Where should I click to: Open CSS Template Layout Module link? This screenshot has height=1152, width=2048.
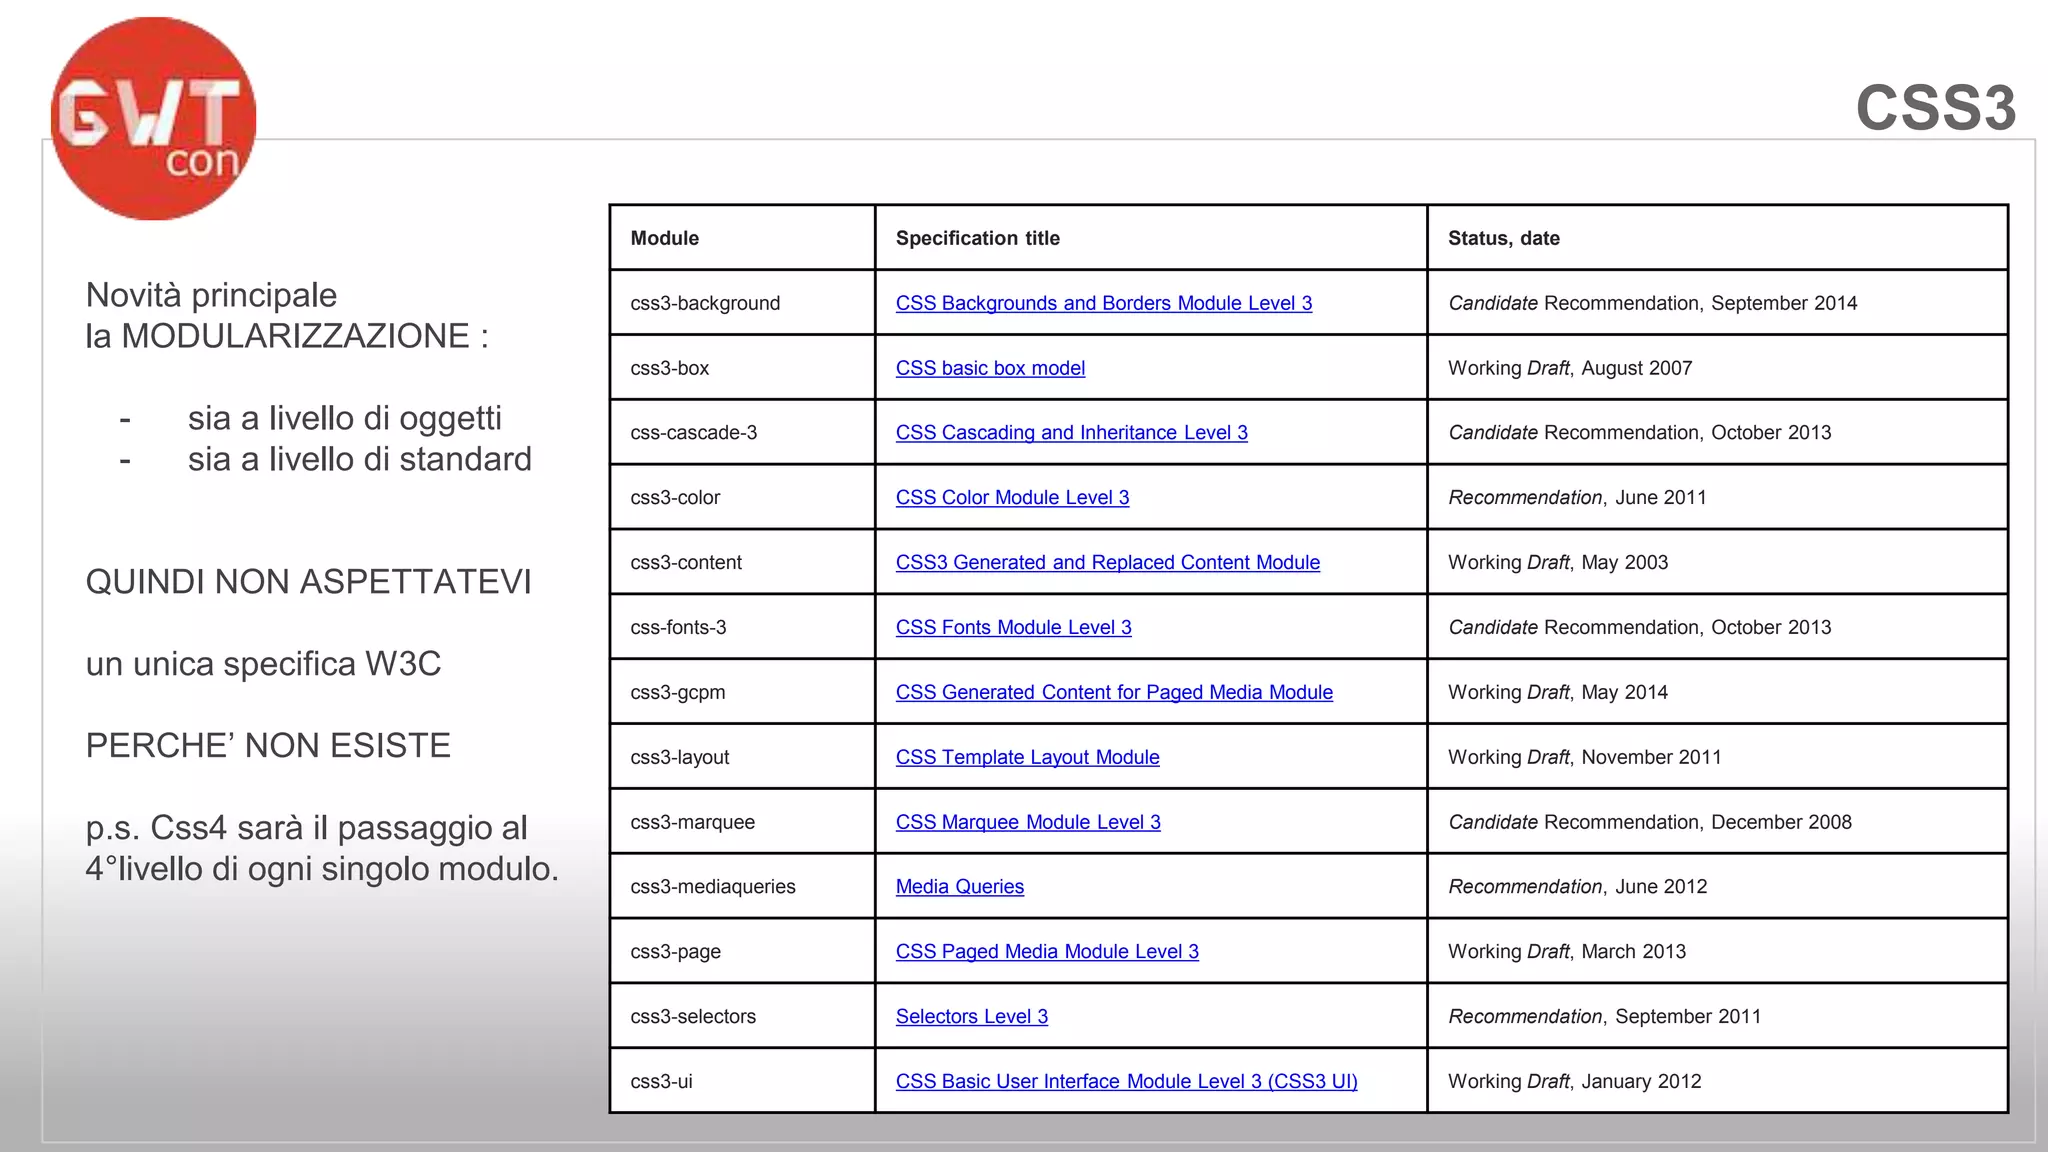point(1027,757)
